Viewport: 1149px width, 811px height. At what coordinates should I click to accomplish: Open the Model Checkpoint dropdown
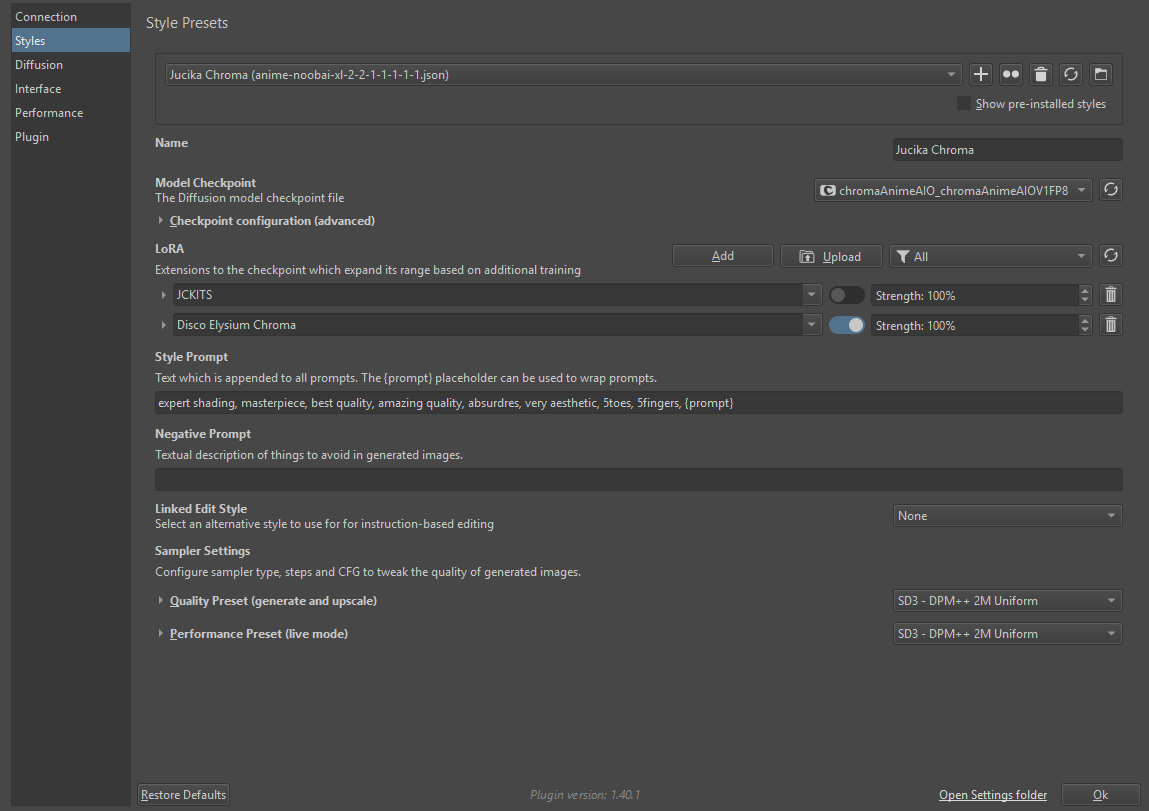click(x=954, y=190)
